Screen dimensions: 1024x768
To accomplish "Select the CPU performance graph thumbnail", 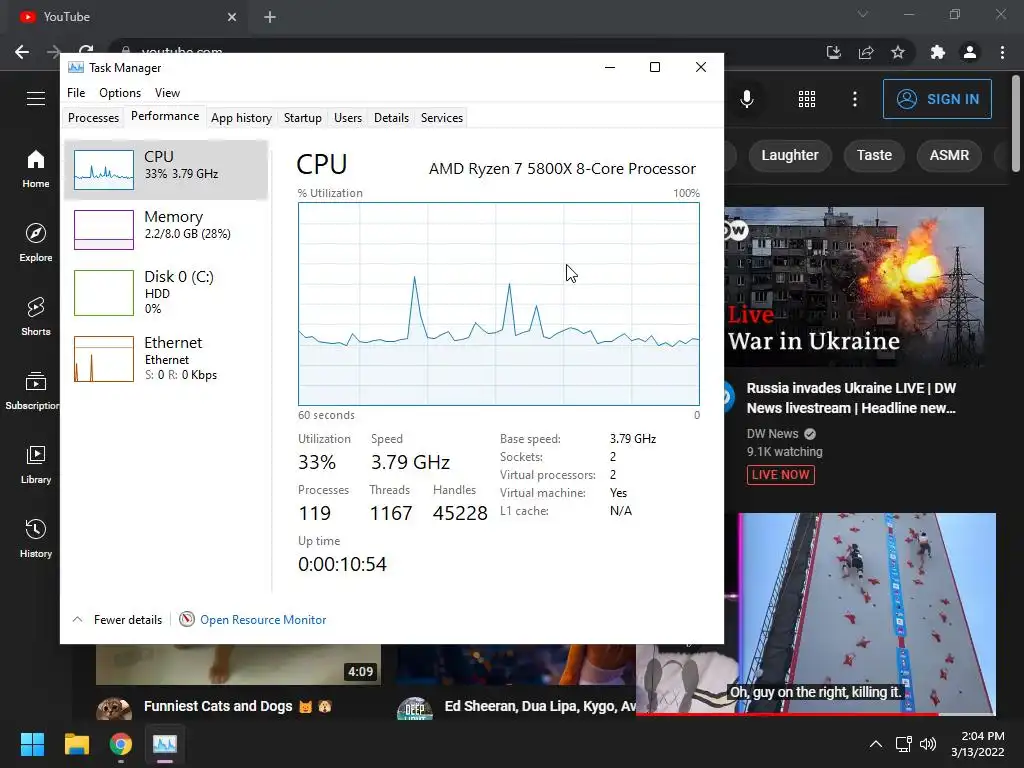I will point(104,170).
